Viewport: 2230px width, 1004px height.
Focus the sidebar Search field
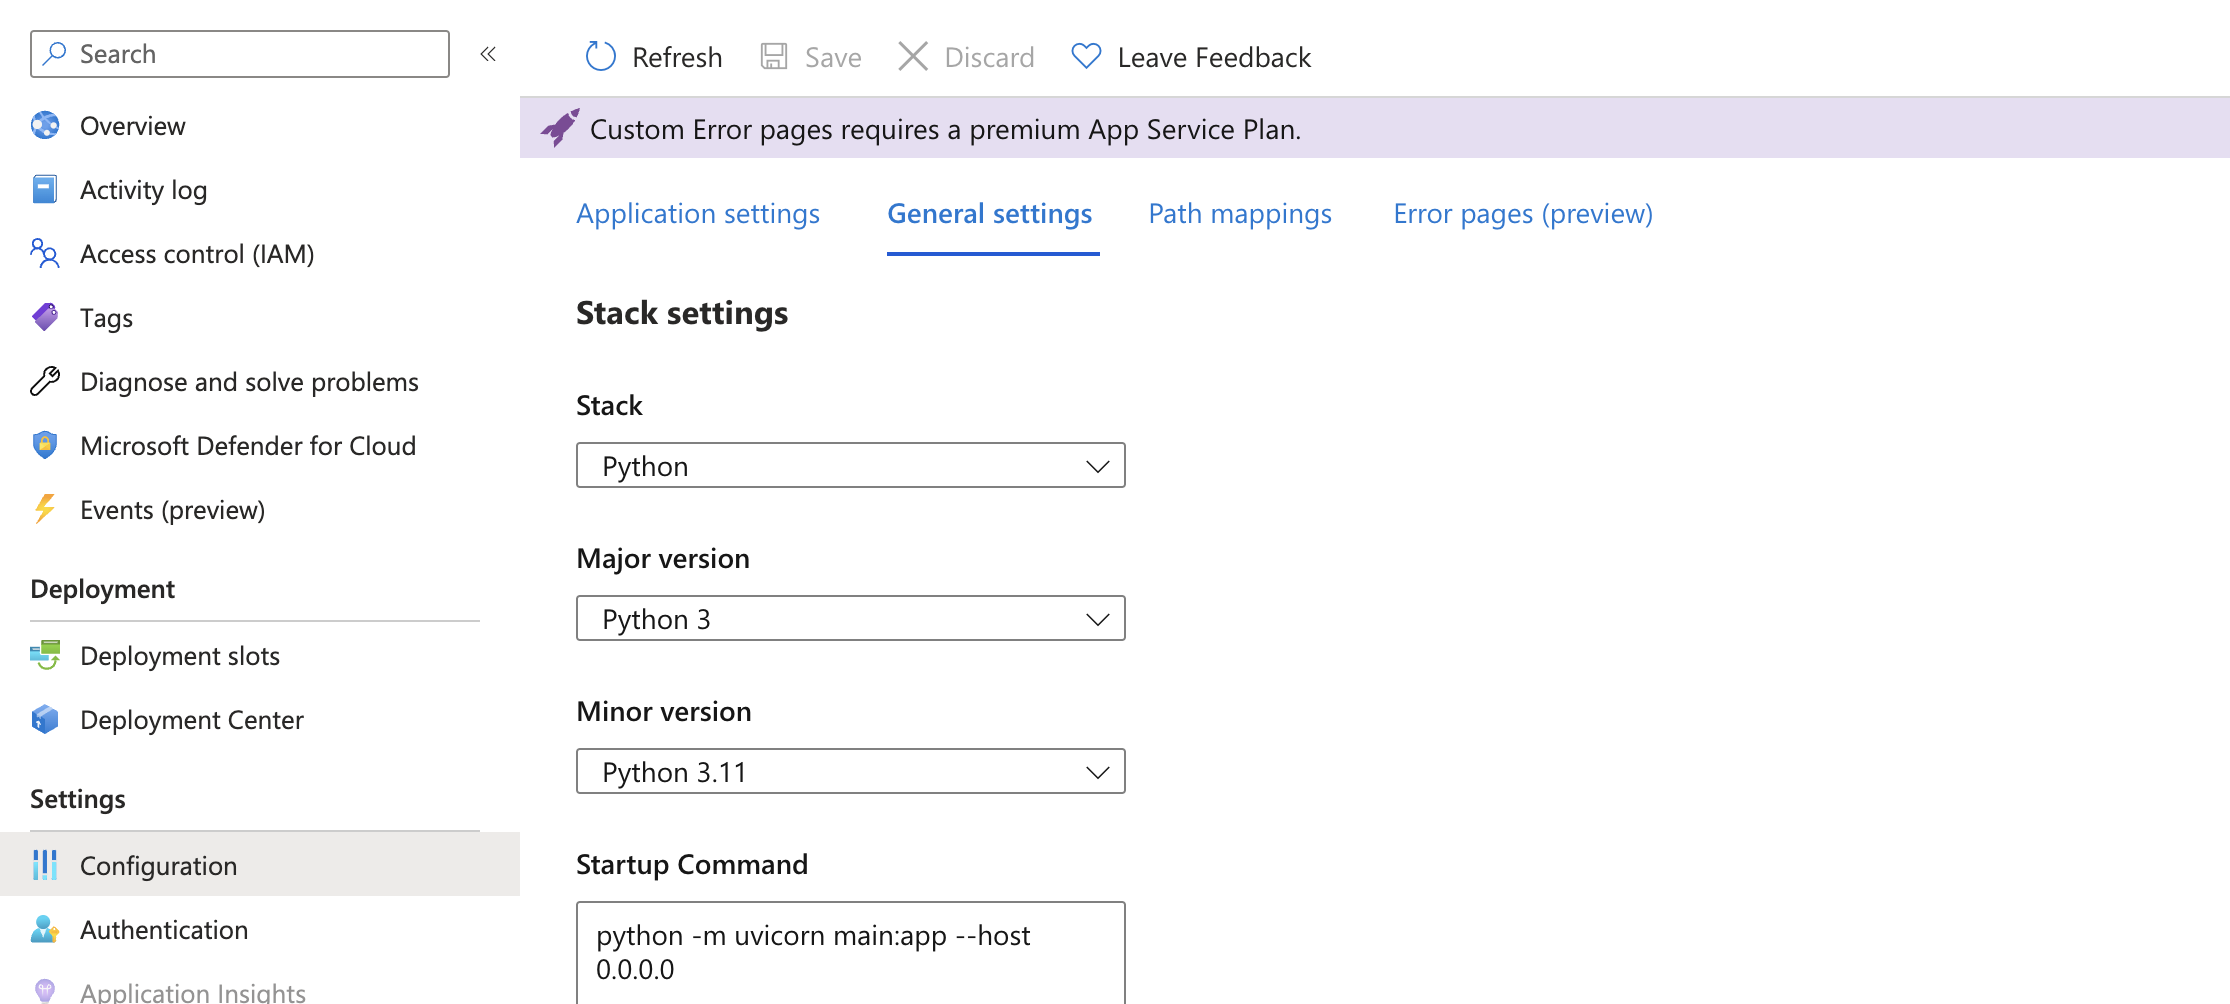(x=240, y=54)
